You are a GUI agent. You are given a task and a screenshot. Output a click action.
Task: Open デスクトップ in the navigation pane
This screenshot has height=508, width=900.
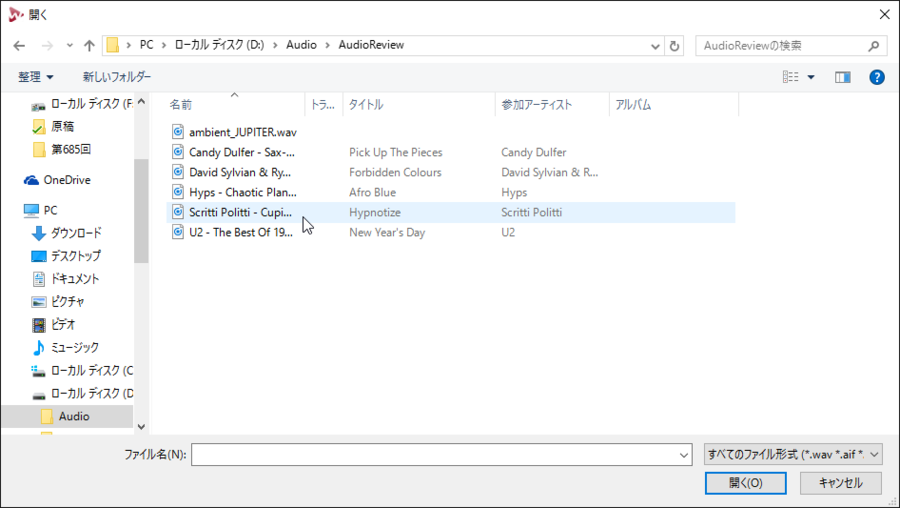pyautogui.click(x=66, y=256)
